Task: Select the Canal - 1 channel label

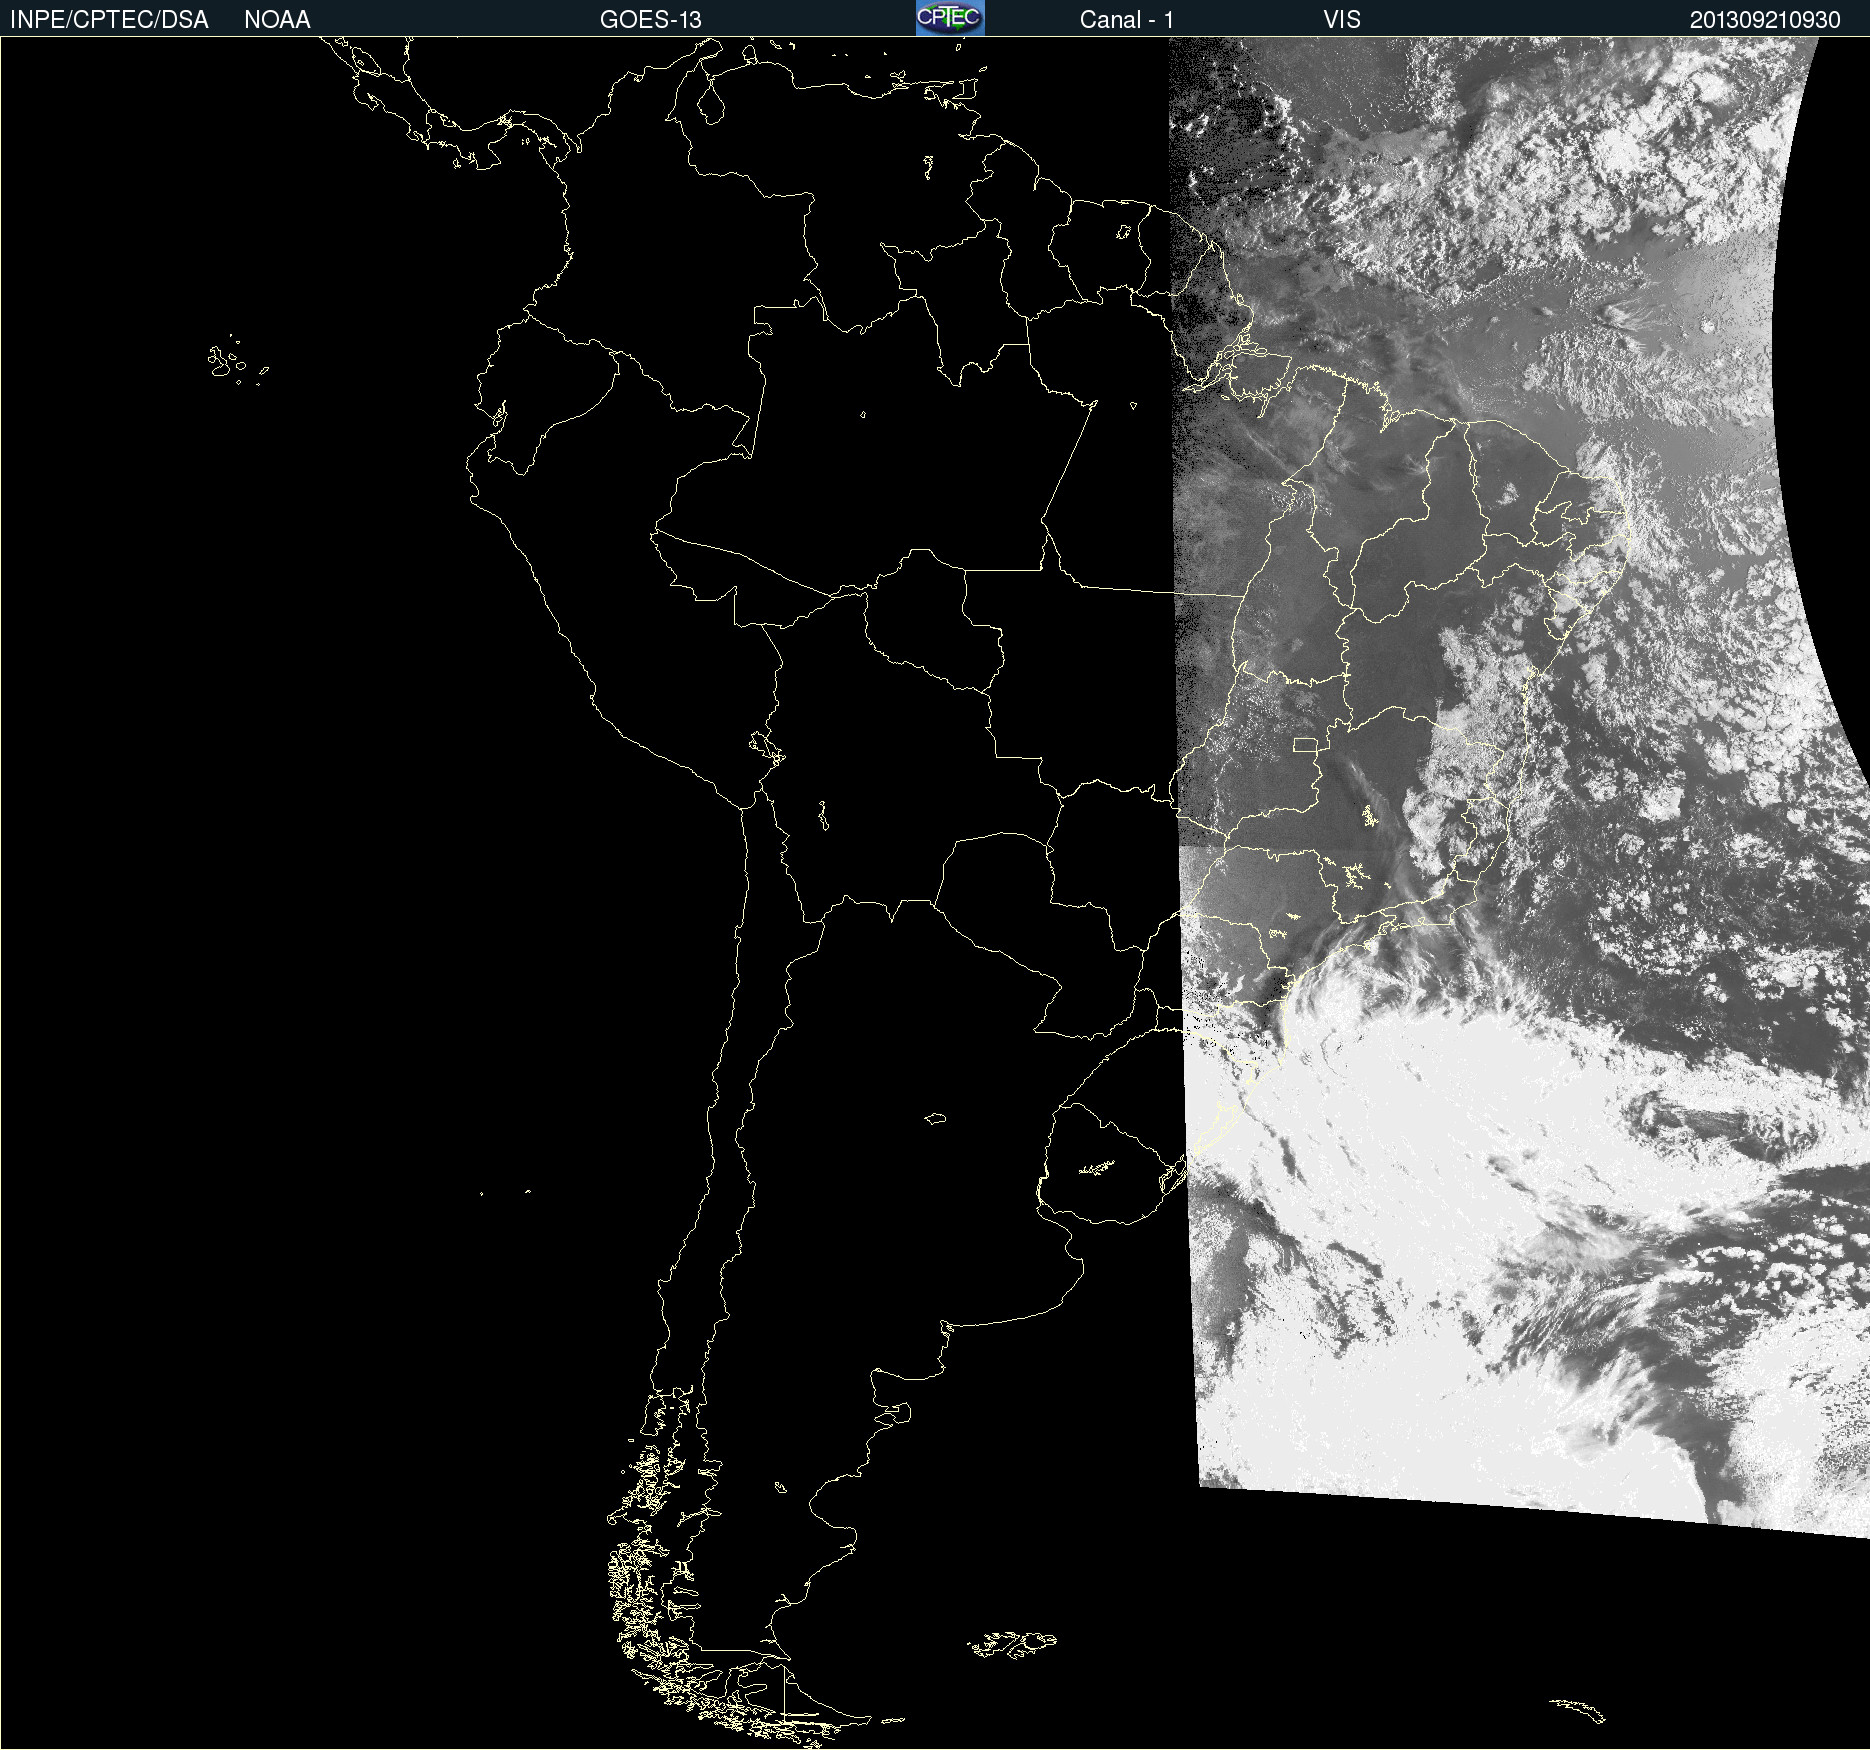Action: (x=1127, y=20)
